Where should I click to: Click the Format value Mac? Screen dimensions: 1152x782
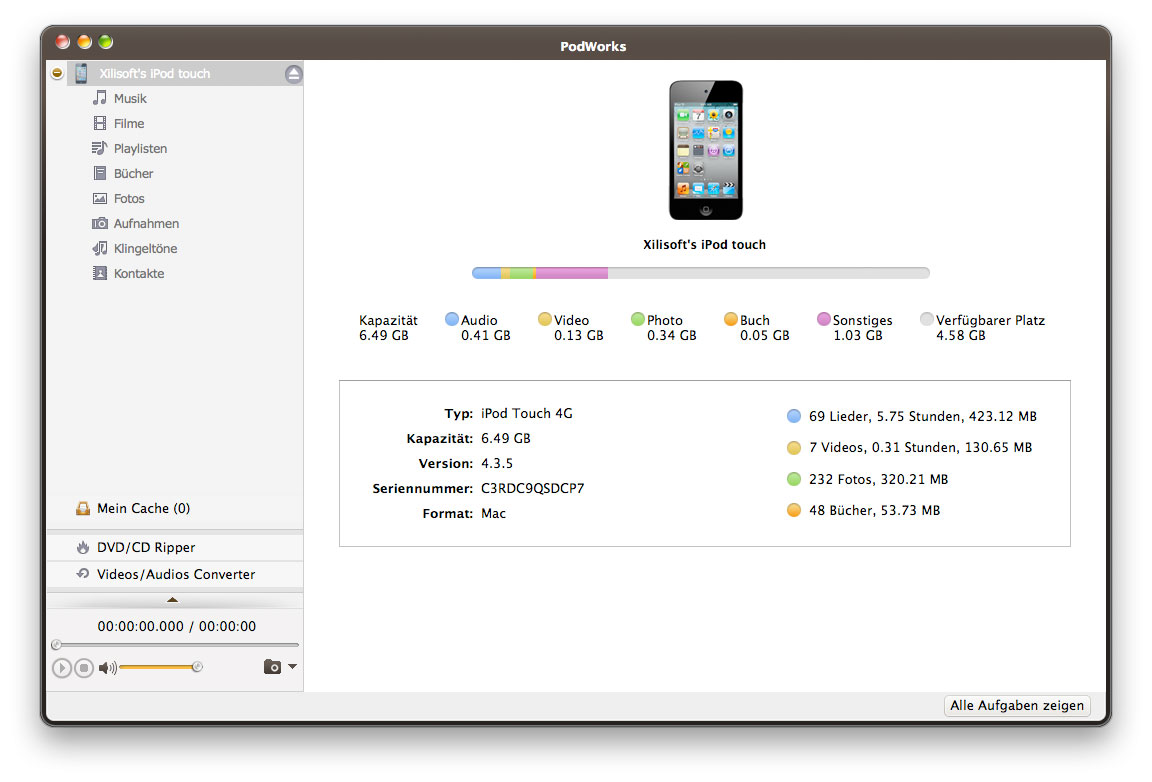click(494, 513)
